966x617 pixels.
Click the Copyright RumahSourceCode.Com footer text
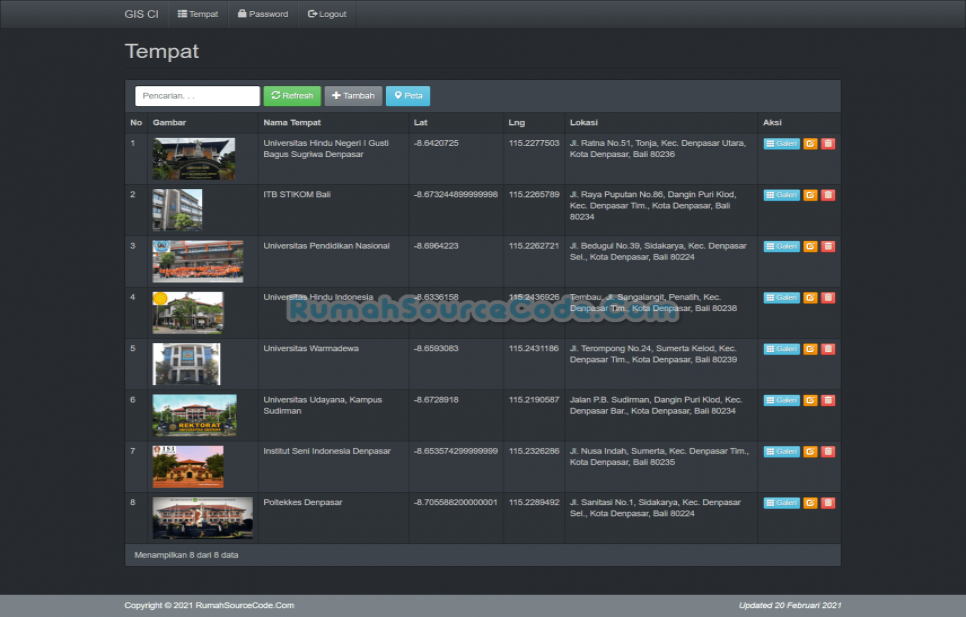(209, 605)
